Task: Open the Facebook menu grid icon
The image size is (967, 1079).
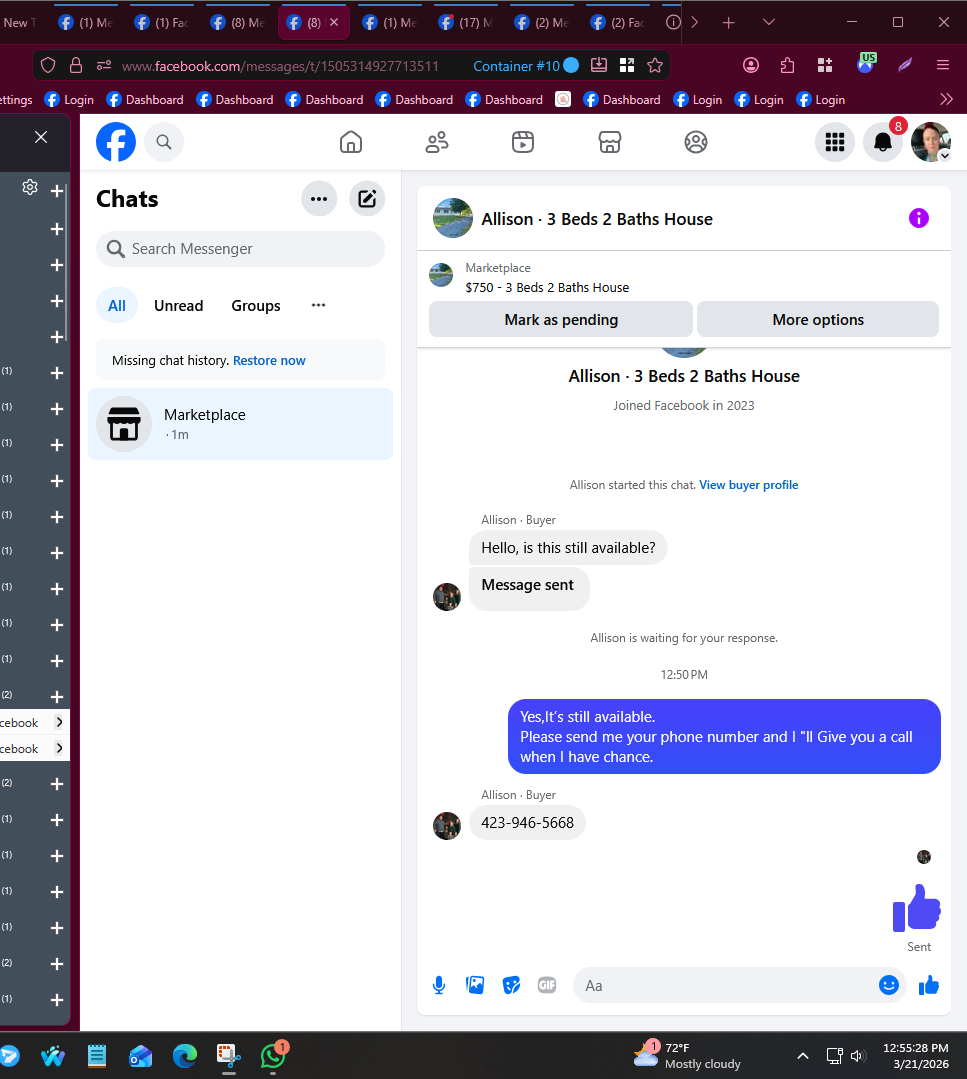Action: pos(835,142)
